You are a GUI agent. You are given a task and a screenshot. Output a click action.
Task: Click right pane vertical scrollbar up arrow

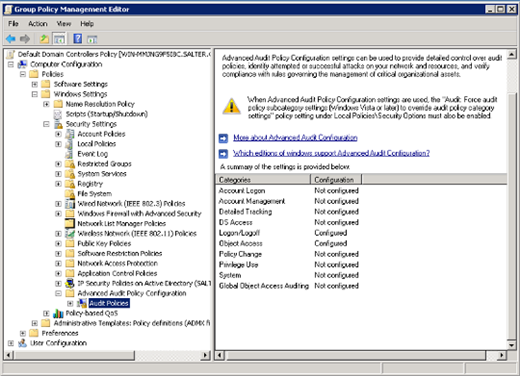512,54
